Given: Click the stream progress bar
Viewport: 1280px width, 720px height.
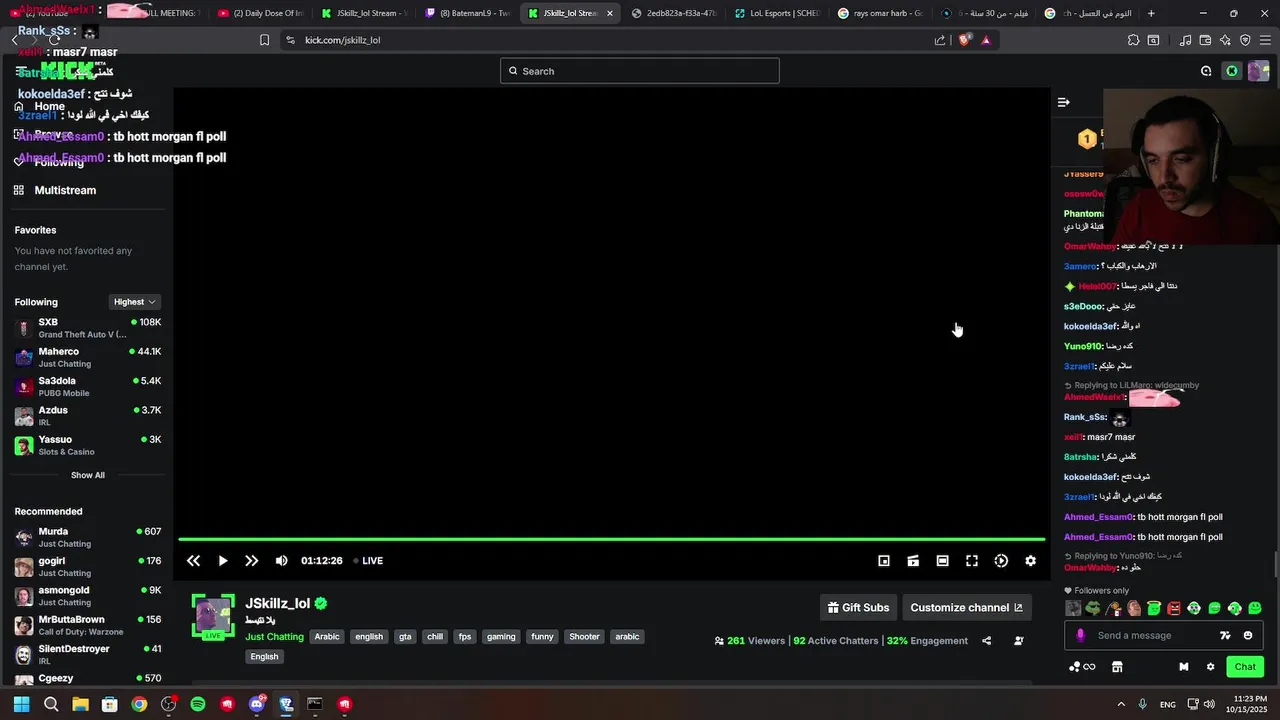Looking at the screenshot, I should click(x=612, y=539).
